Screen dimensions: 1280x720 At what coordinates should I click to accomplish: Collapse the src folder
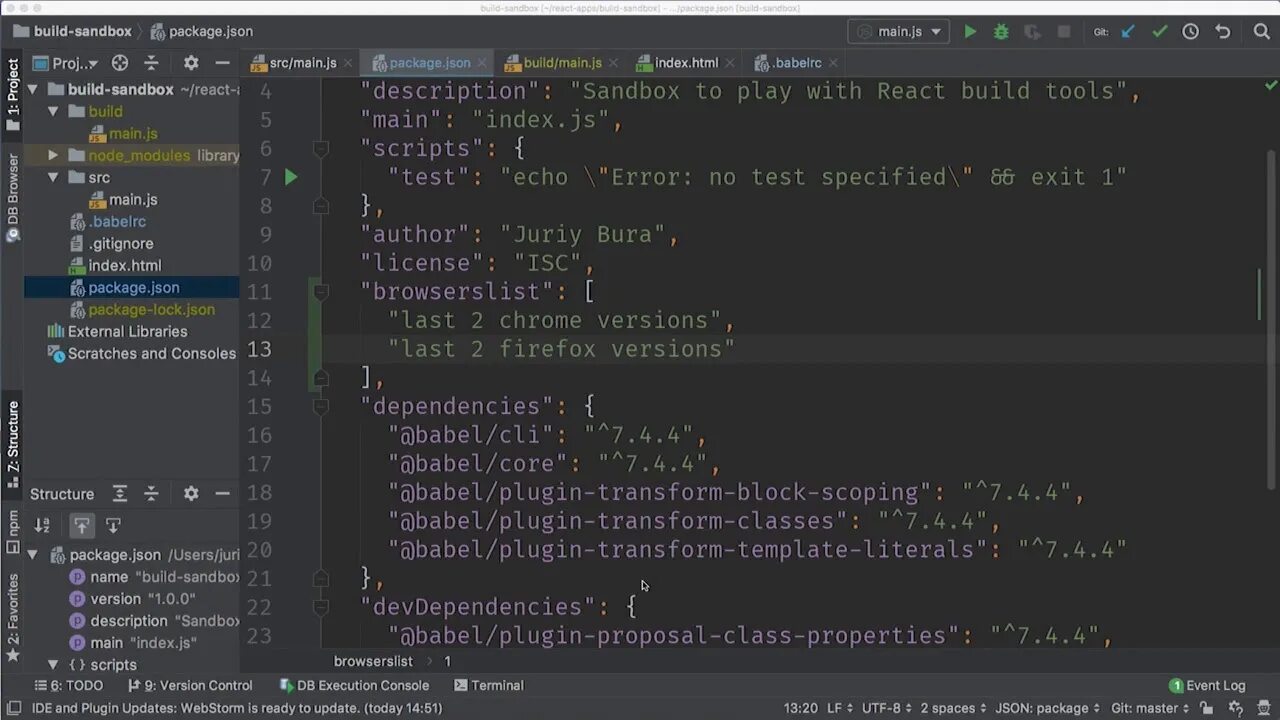click(x=53, y=178)
